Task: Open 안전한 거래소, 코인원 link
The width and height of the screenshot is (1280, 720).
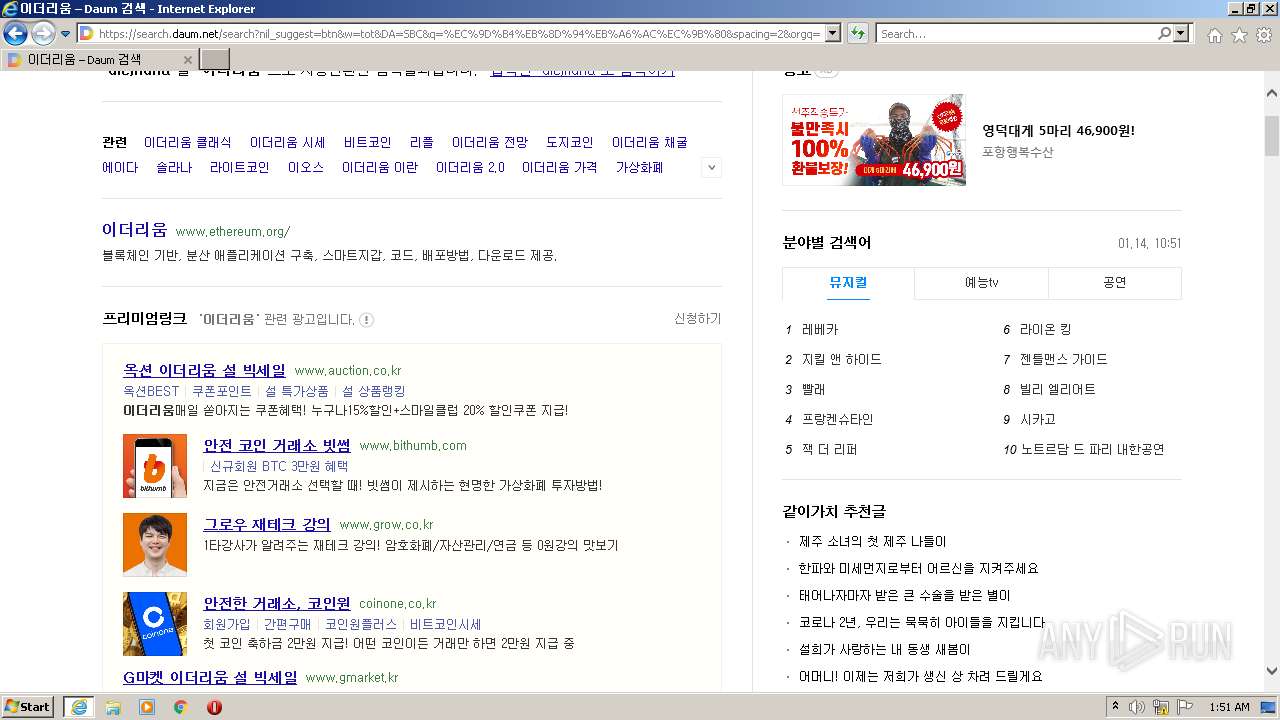Action: [277, 603]
